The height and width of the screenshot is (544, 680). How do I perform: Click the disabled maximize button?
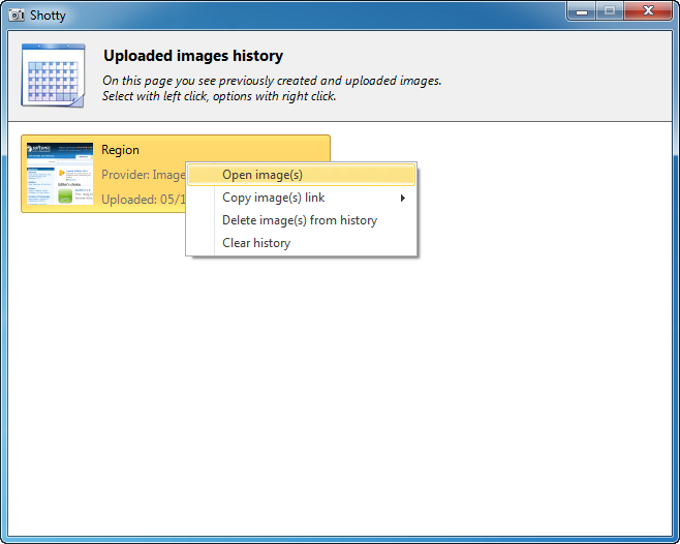coord(610,11)
